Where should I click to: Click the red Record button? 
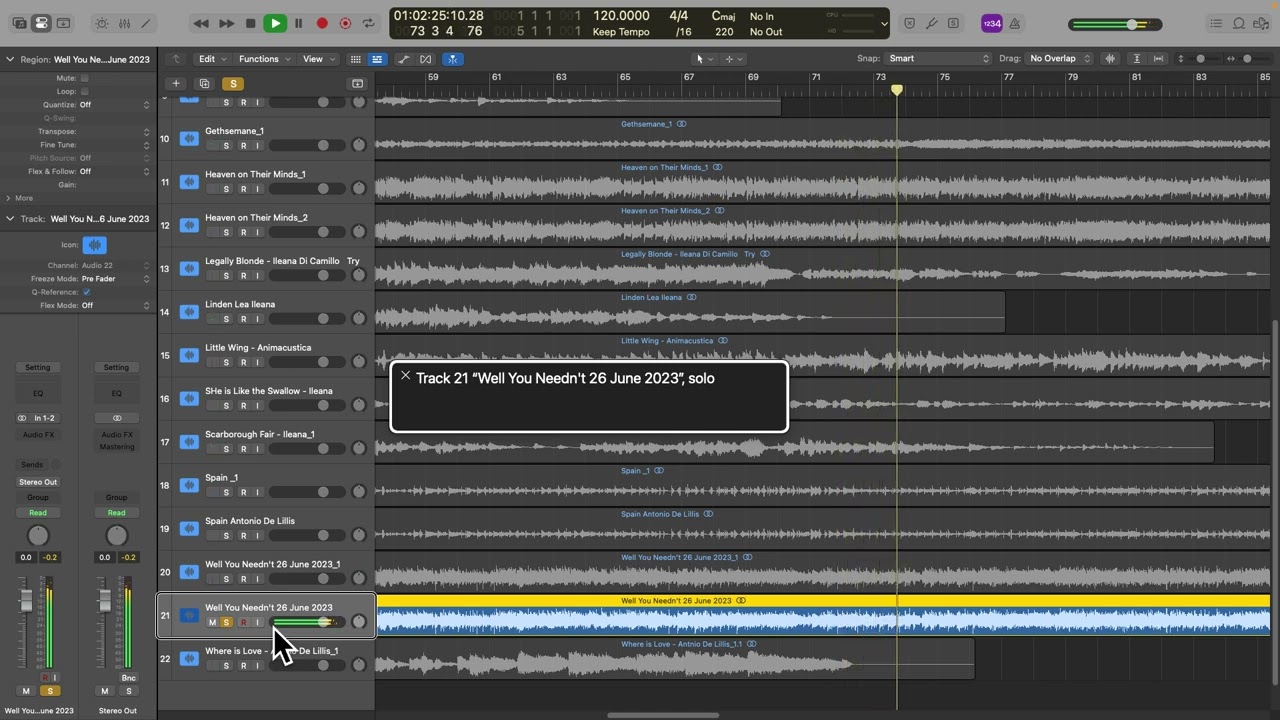coord(322,23)
